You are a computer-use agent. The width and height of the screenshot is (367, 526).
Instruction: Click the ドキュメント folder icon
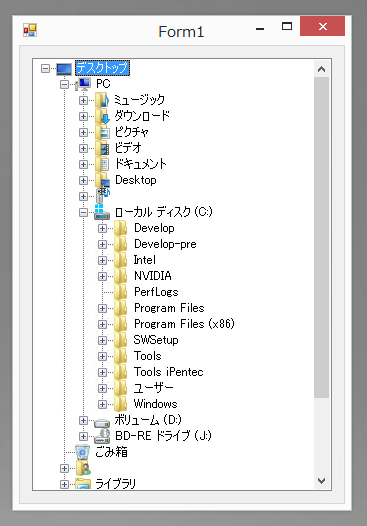pyautogui.click(x=102, y=164)
